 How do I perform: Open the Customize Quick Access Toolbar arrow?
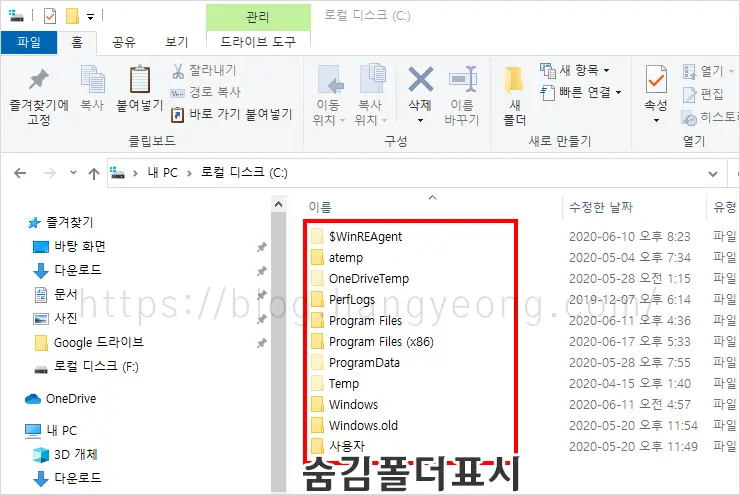(90, 17)
